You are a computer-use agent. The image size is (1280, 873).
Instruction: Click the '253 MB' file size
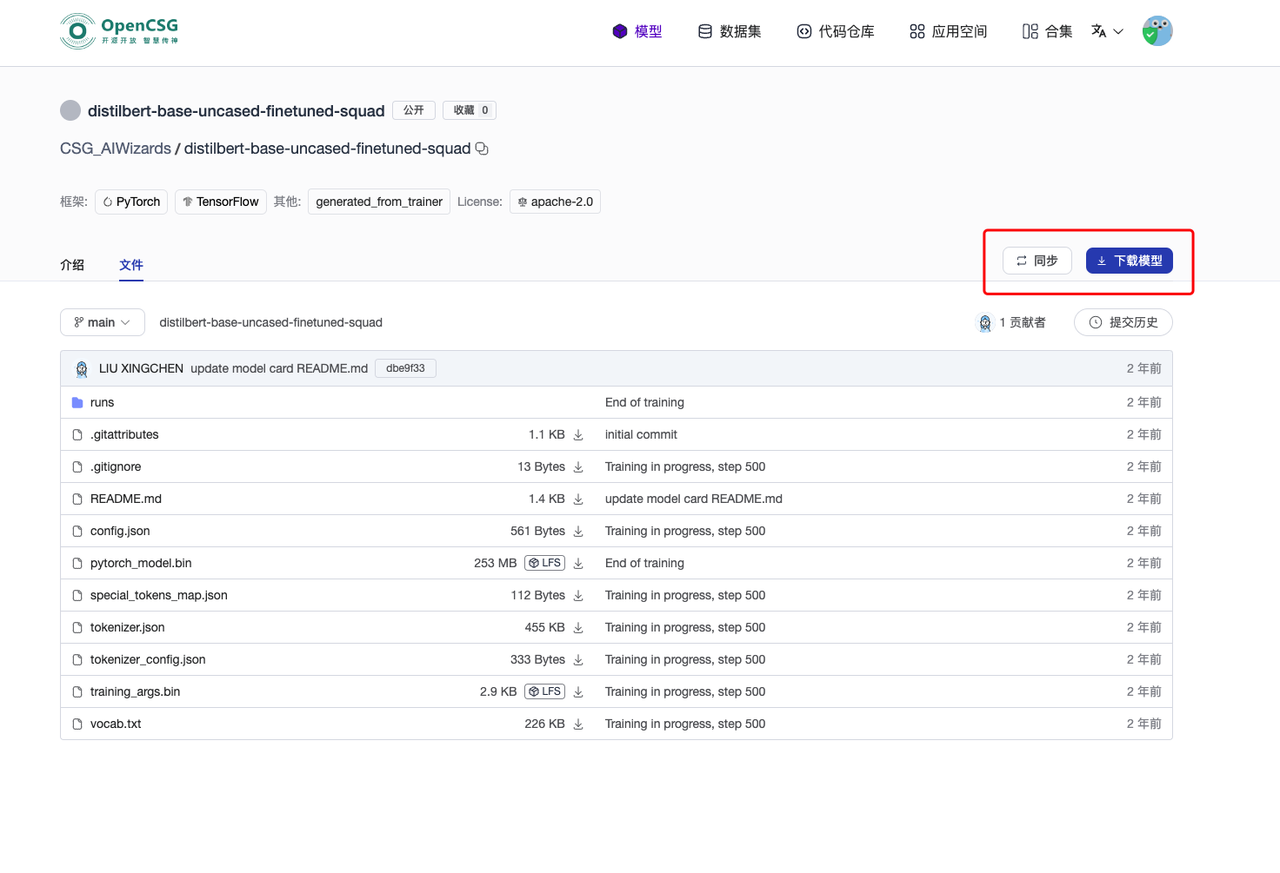tap(495, 563)
